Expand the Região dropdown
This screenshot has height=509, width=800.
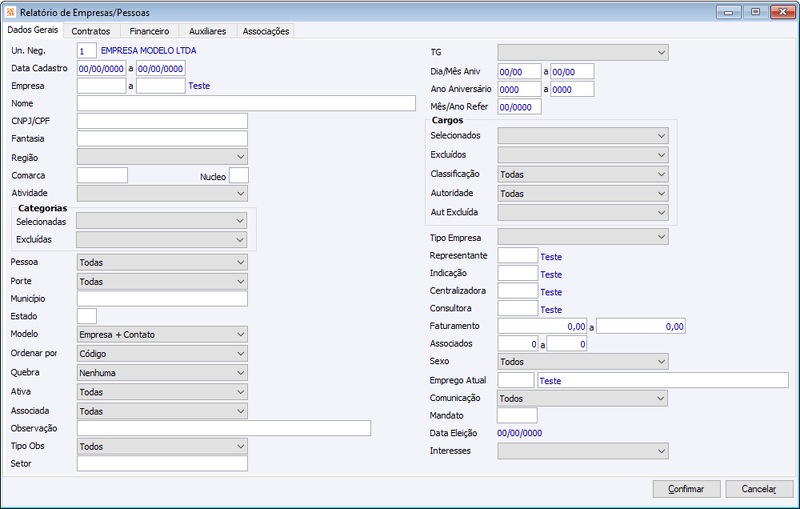[162, 157]
